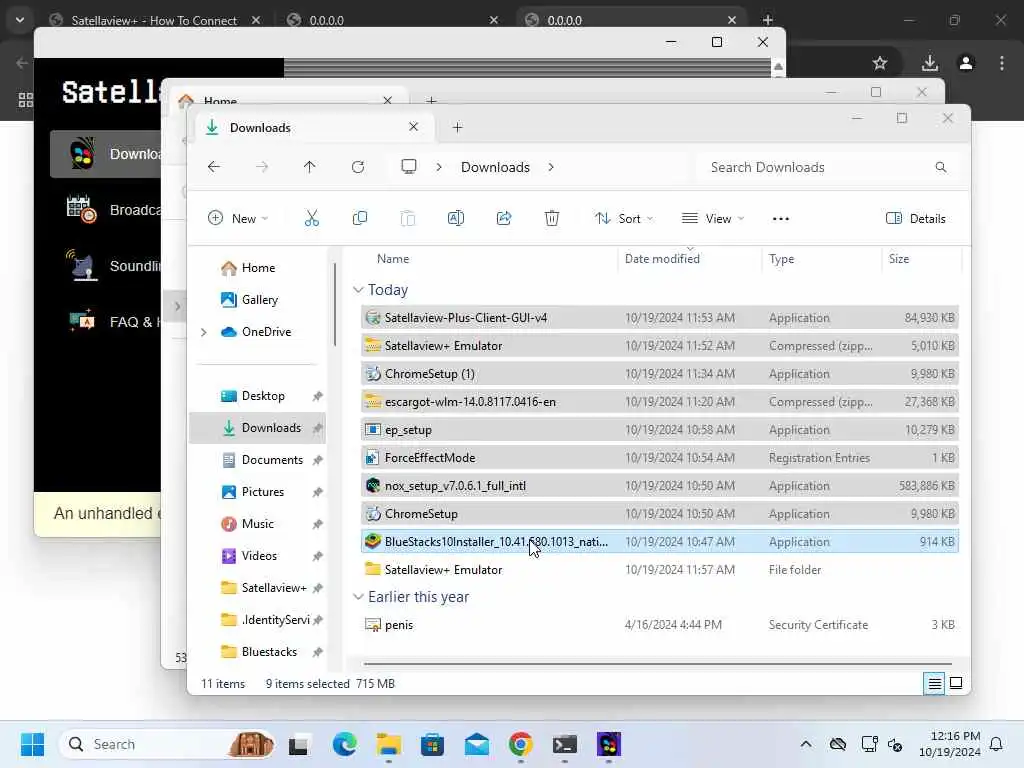Viewport: 1024px width, 768px height.
Task: Click the taskbar Search box
Action: pyautogui.click(x=167, y=744)
